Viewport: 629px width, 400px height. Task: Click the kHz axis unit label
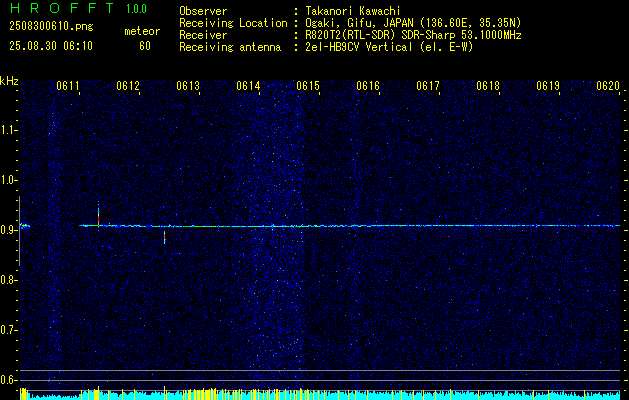pos(9,81)
